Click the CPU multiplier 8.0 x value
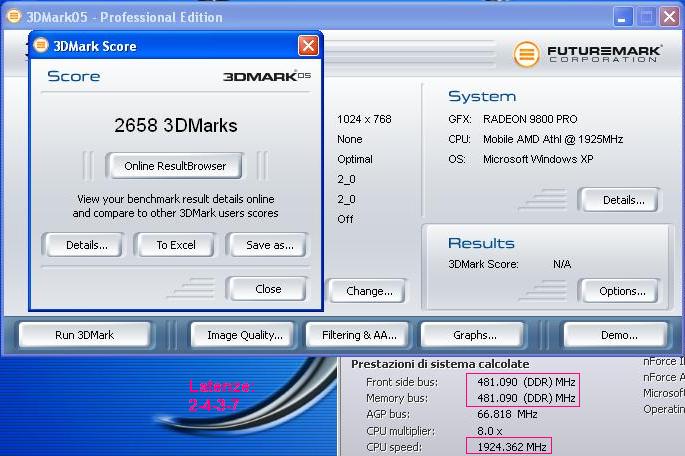Viewport: 685px width, 456px height. tap(489, 431)
